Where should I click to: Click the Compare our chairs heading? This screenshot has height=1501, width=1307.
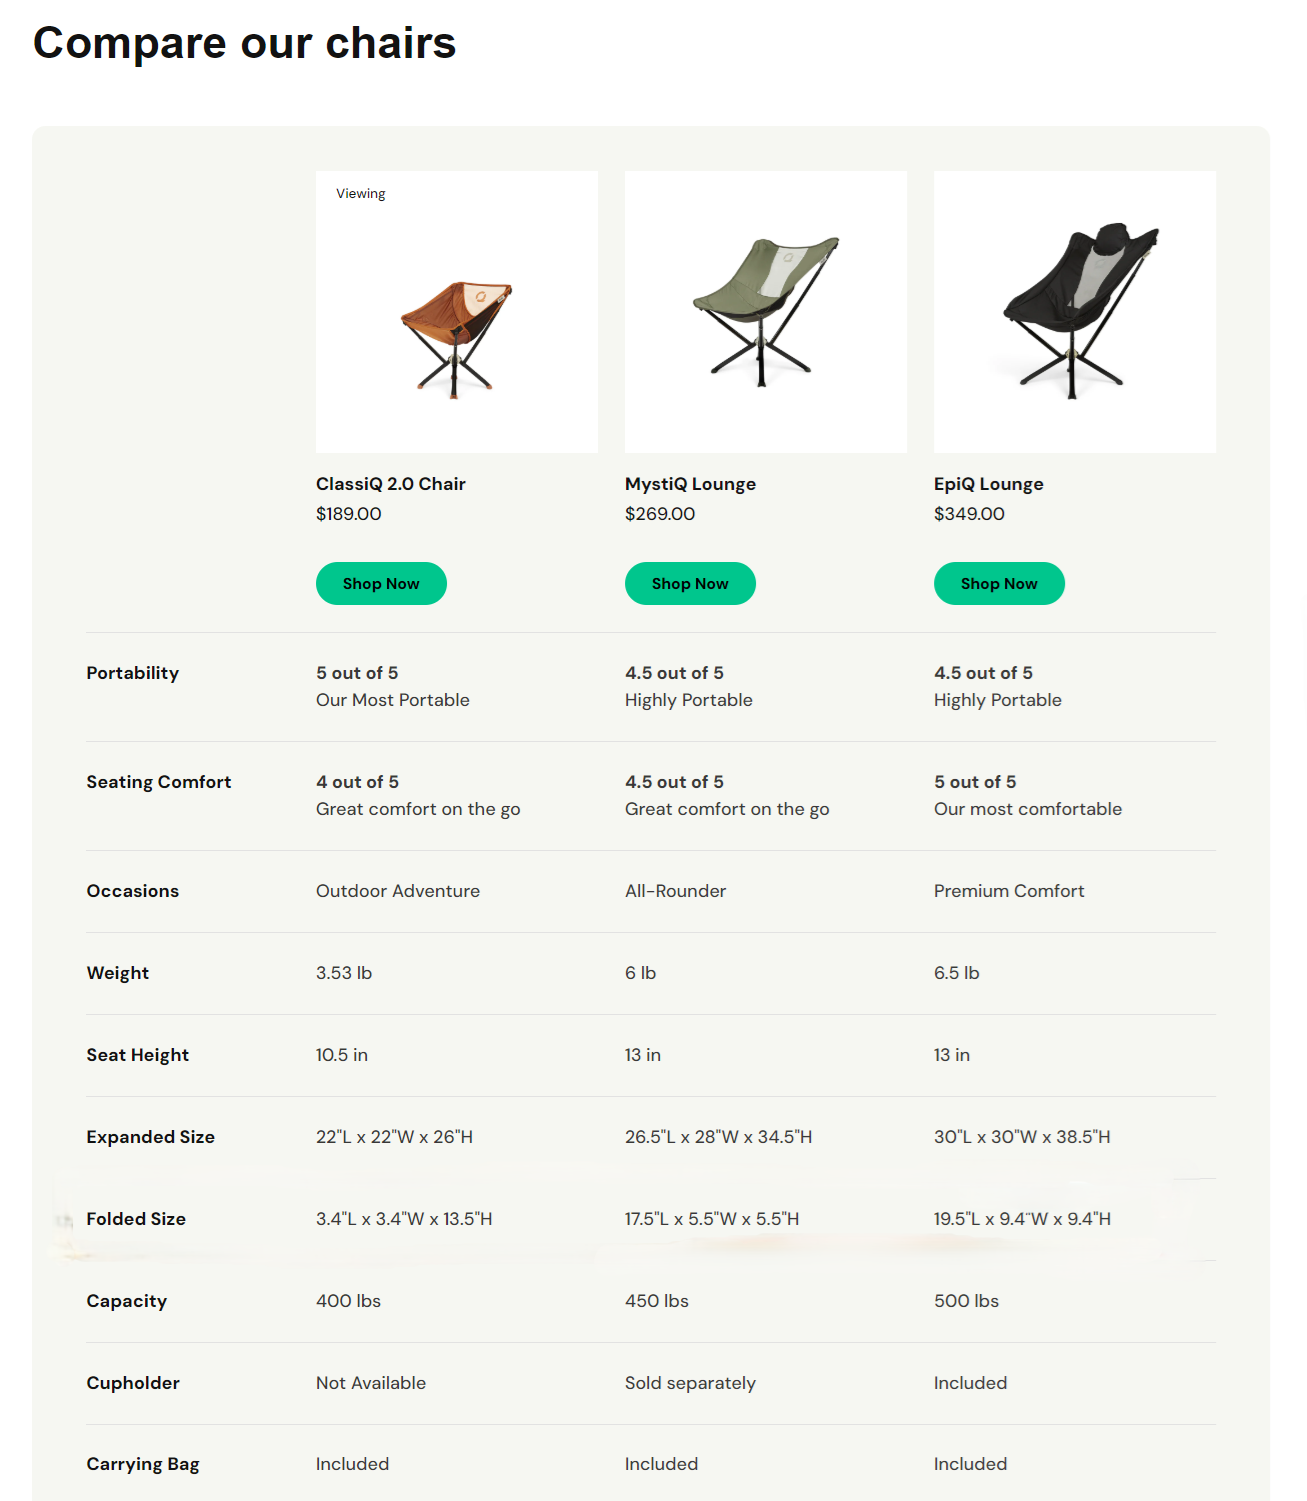(244, 43)
